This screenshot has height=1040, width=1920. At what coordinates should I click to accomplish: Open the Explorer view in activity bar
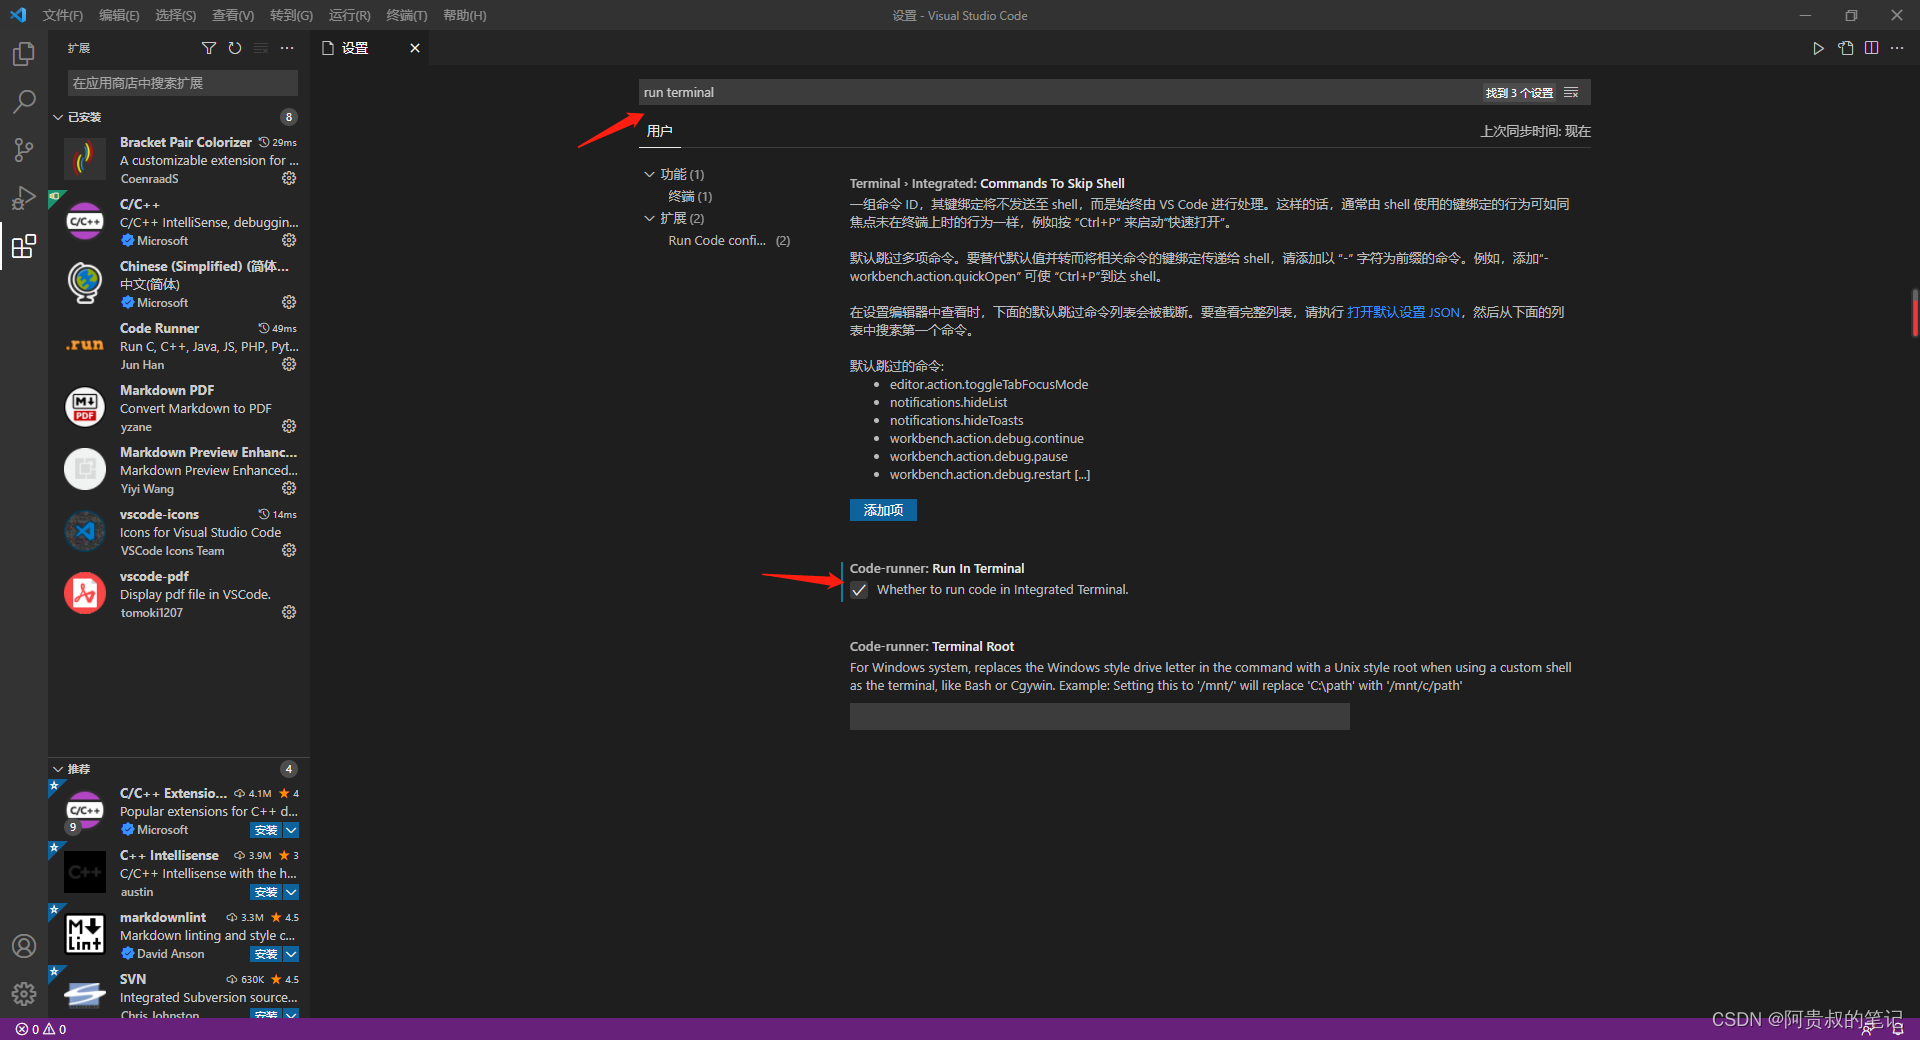click(x=24, y=54)
